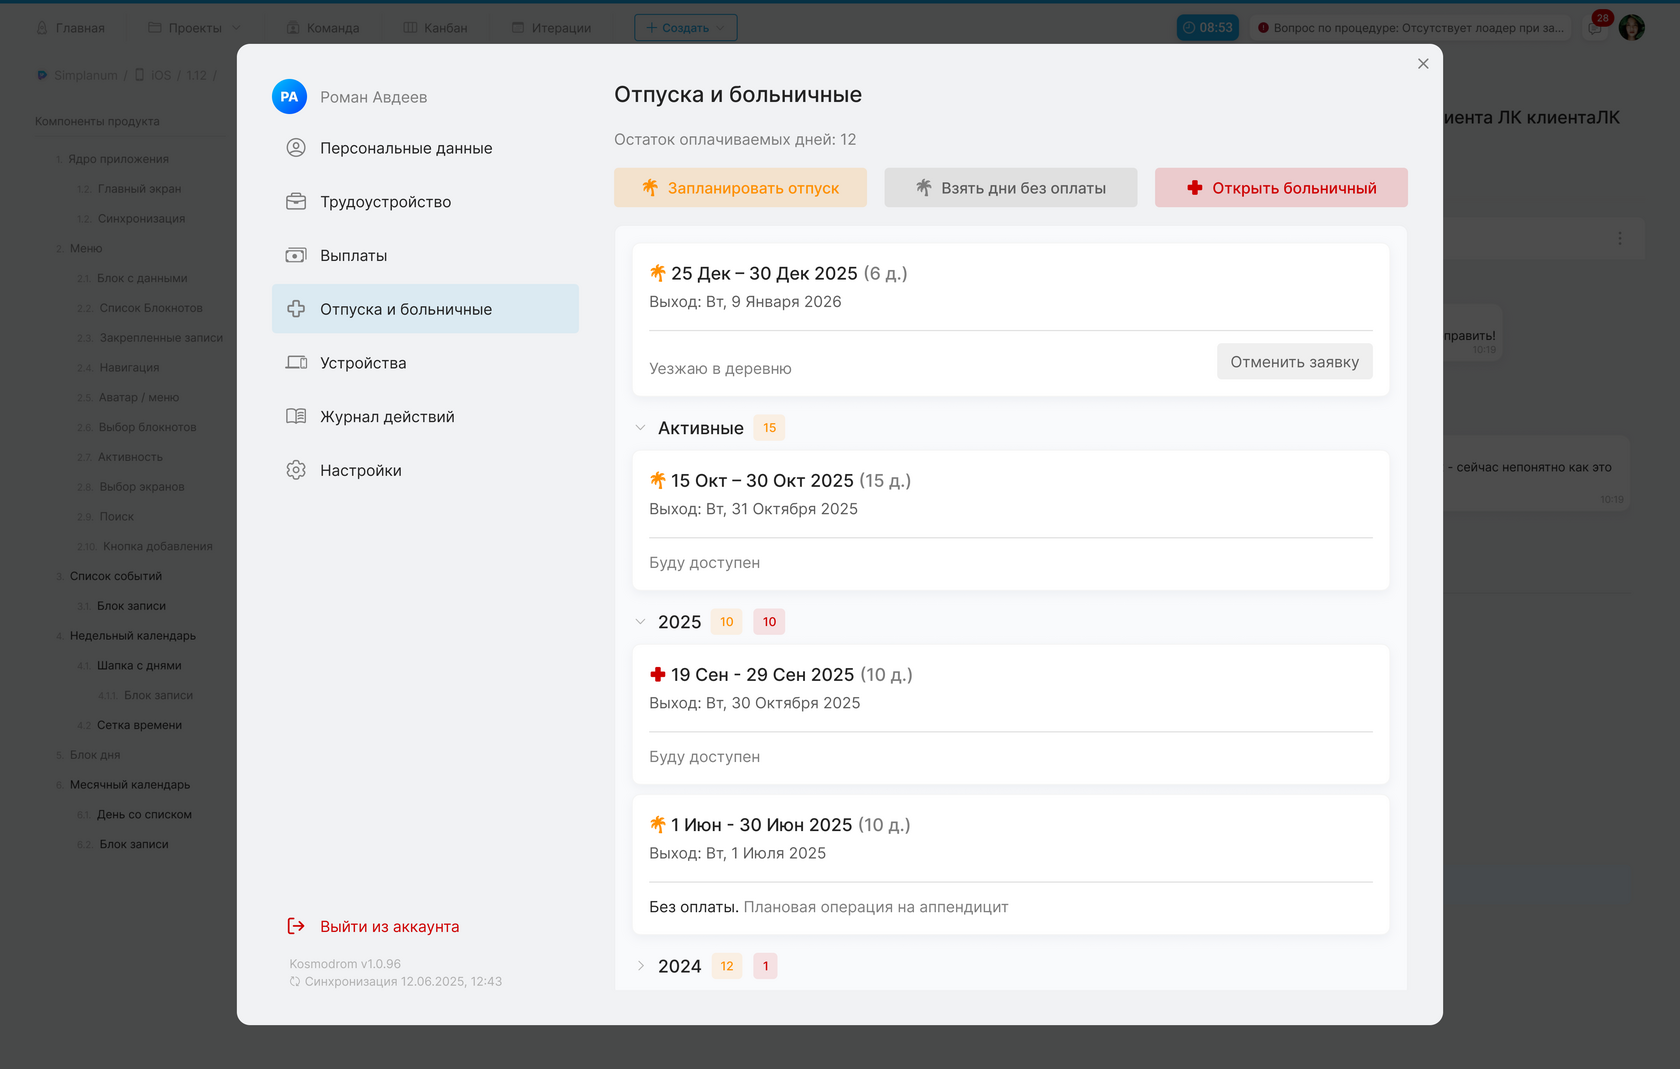Click the gear icon beside Настройки
1680x1069 pixels.
click(296, 470)
